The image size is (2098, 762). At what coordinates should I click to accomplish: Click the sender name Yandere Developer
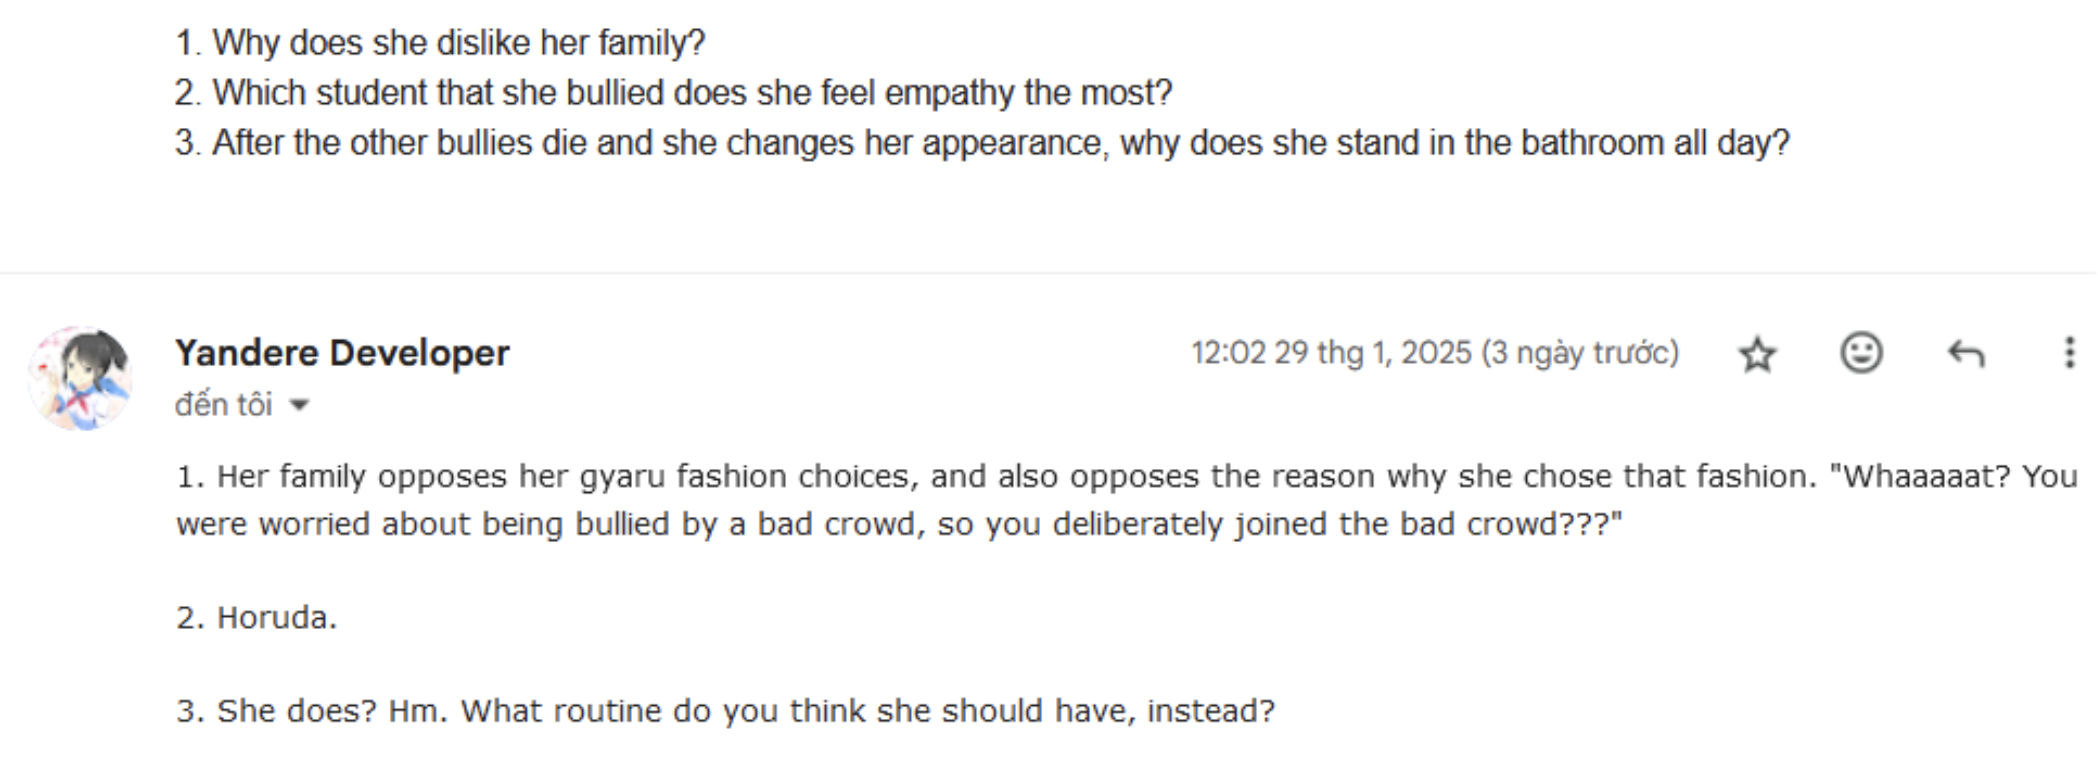tap(342, 353)
